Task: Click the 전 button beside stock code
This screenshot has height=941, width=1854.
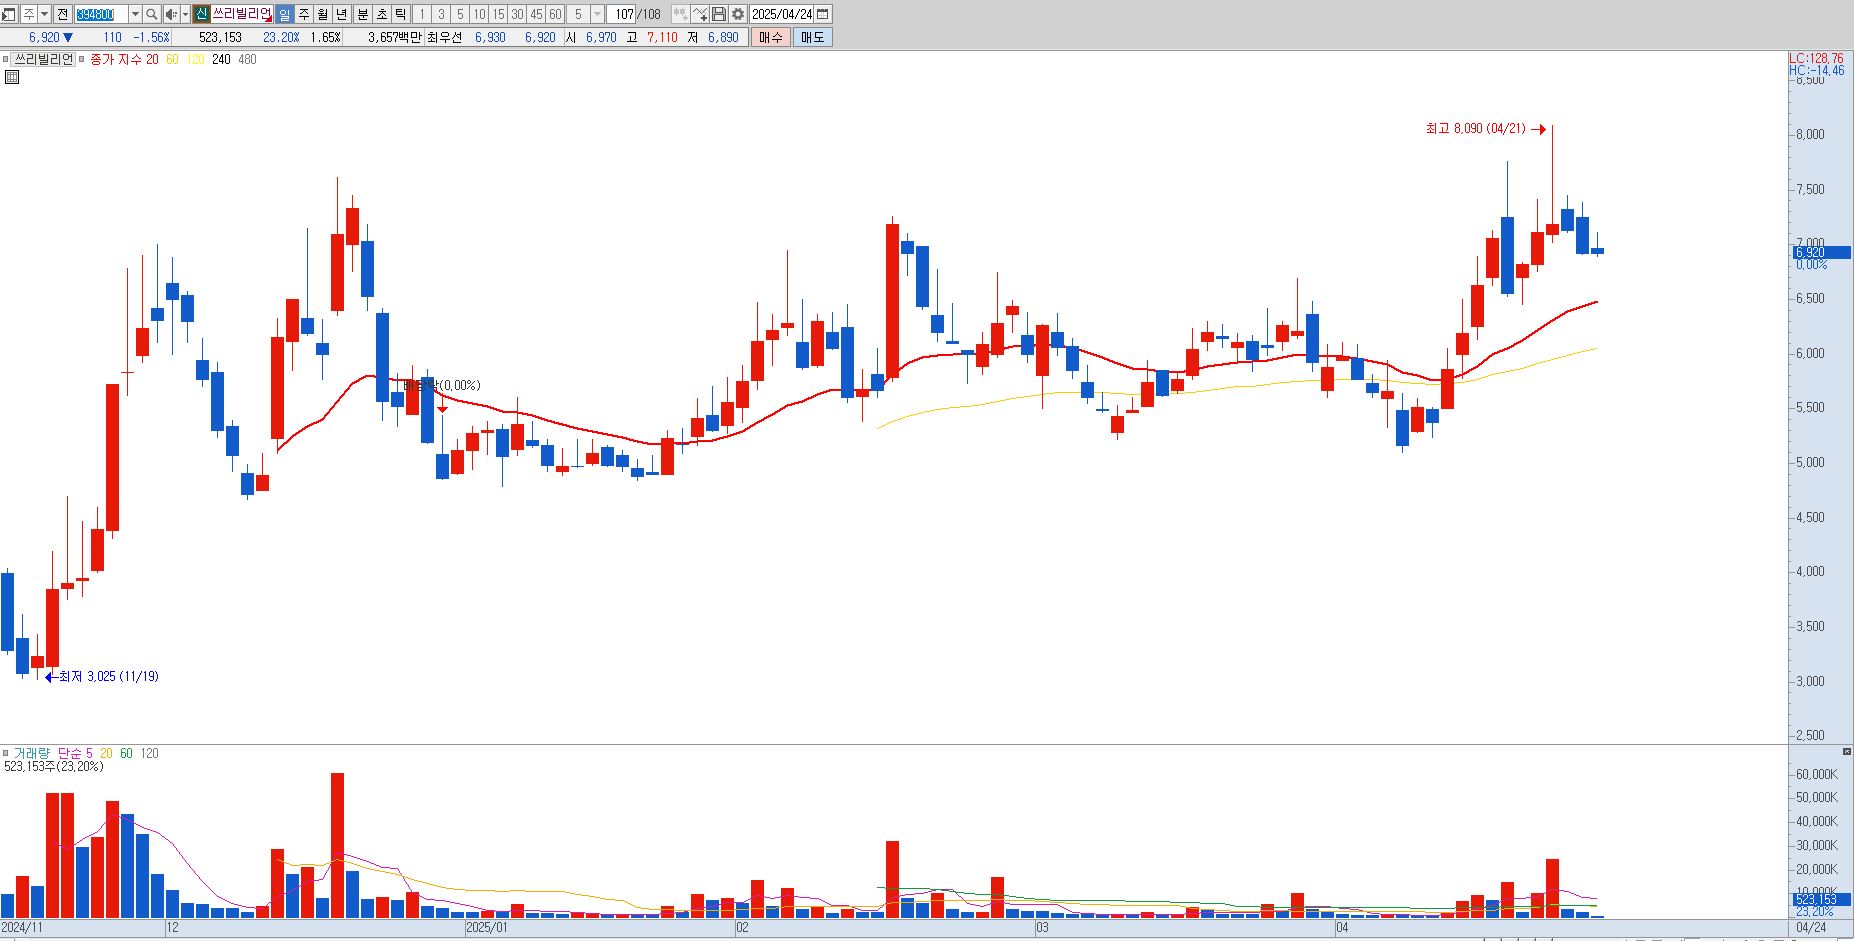Action: pyautogui.click(x=62, y=14)
